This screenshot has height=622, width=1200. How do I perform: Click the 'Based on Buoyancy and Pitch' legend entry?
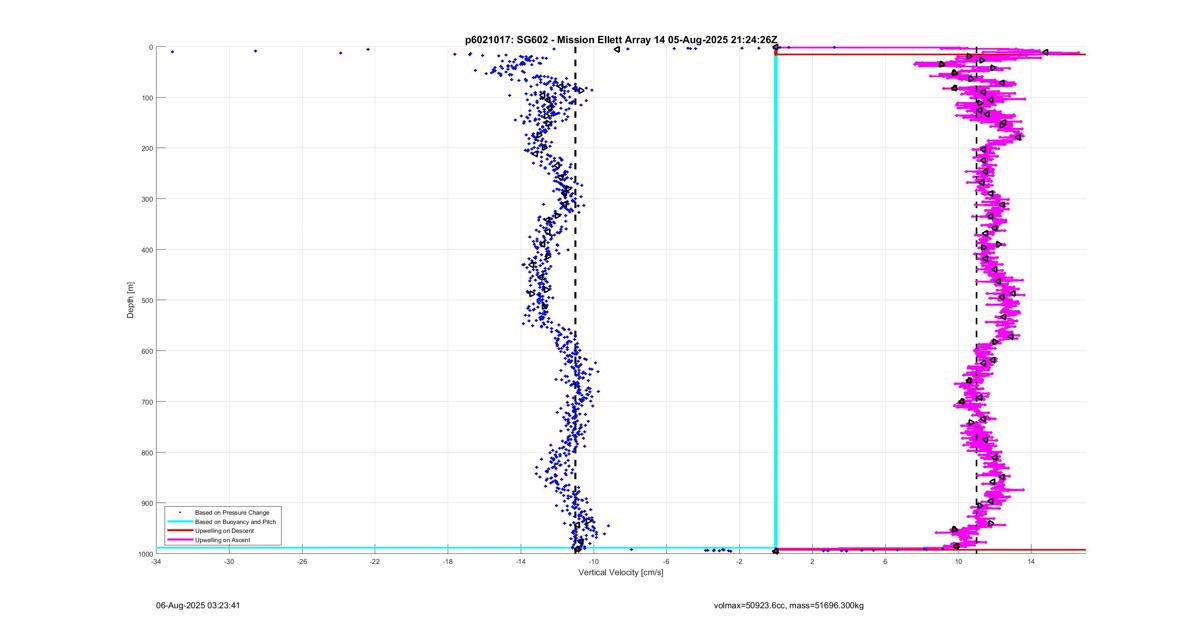coord(235,521)
